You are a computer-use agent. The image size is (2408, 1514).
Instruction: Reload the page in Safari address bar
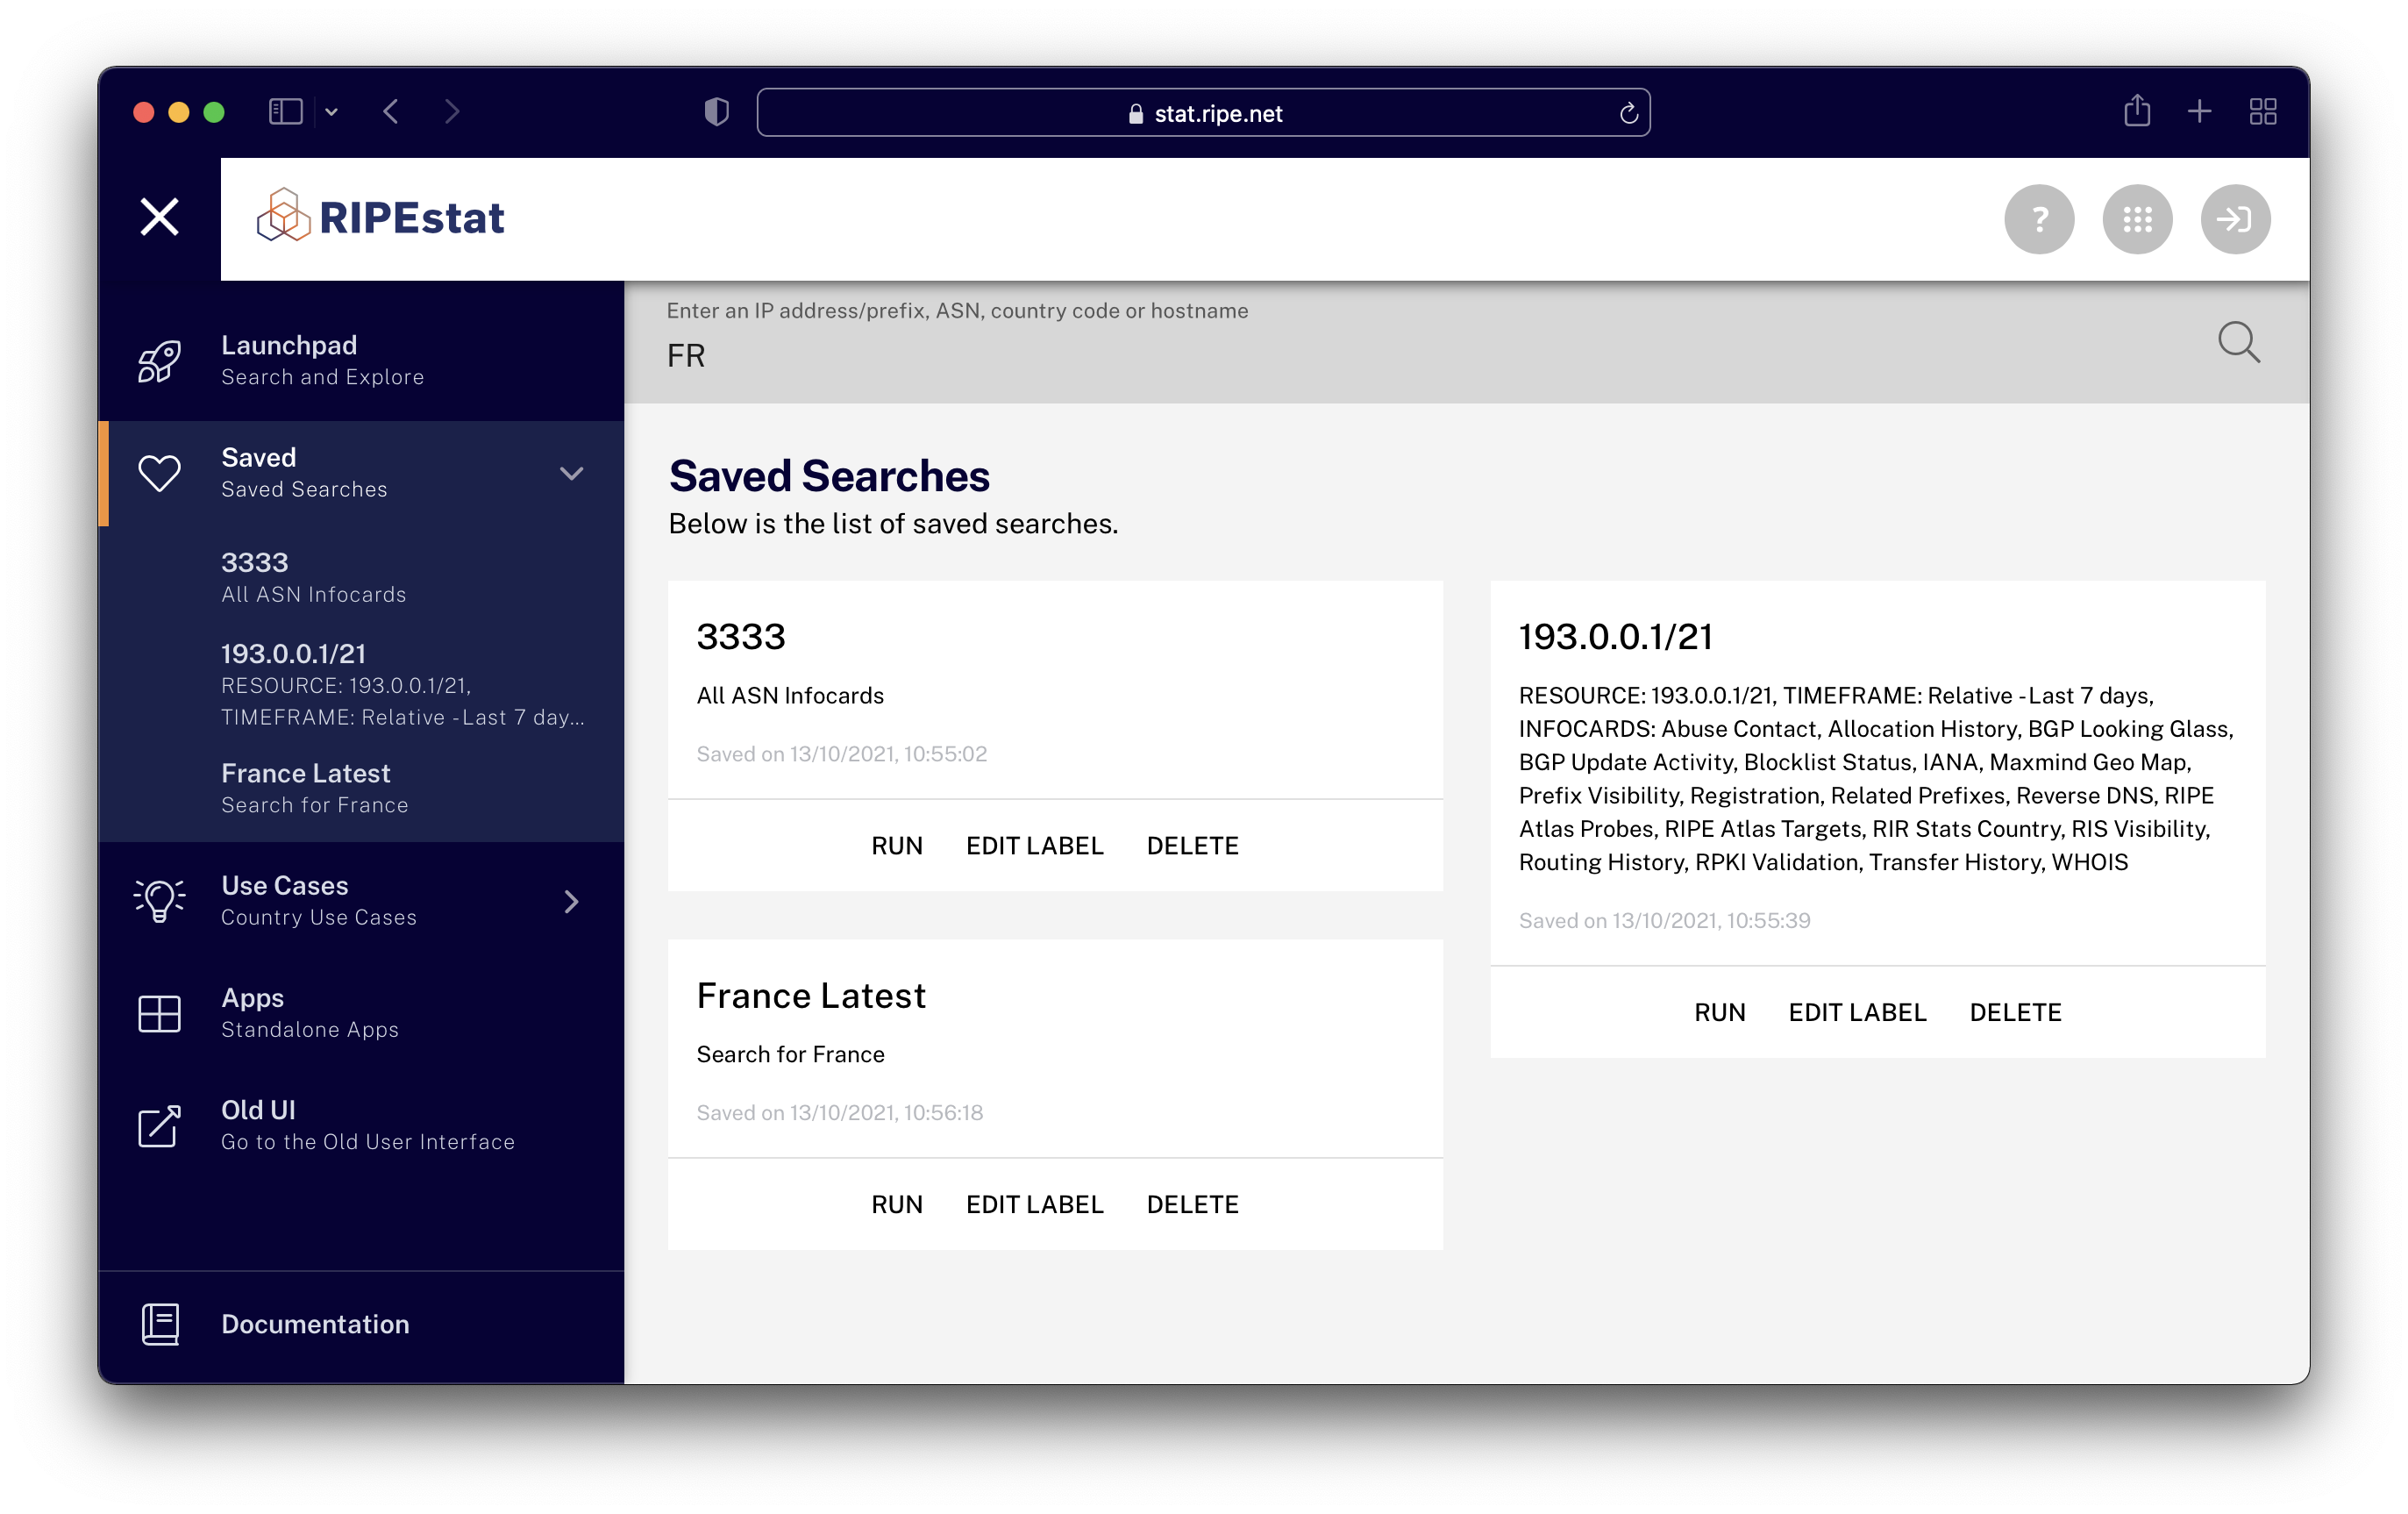1628,113
